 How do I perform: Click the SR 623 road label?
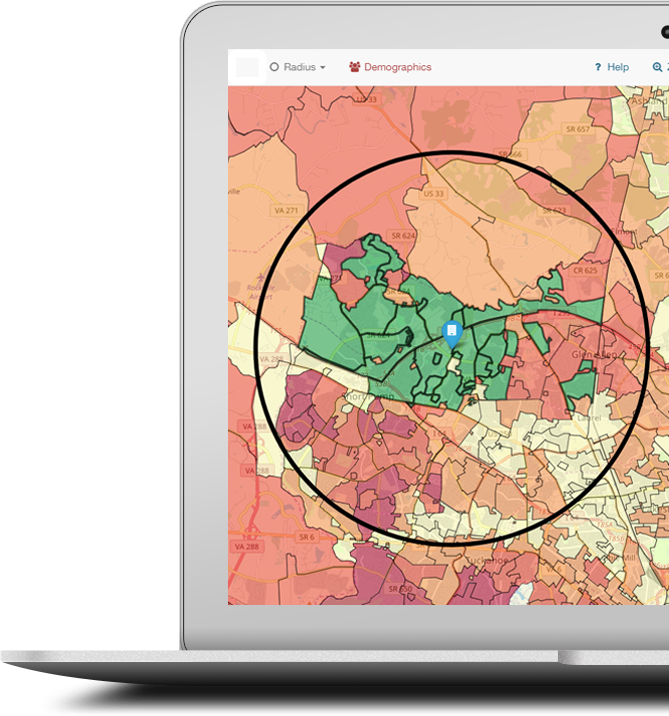tap(554, 210)
